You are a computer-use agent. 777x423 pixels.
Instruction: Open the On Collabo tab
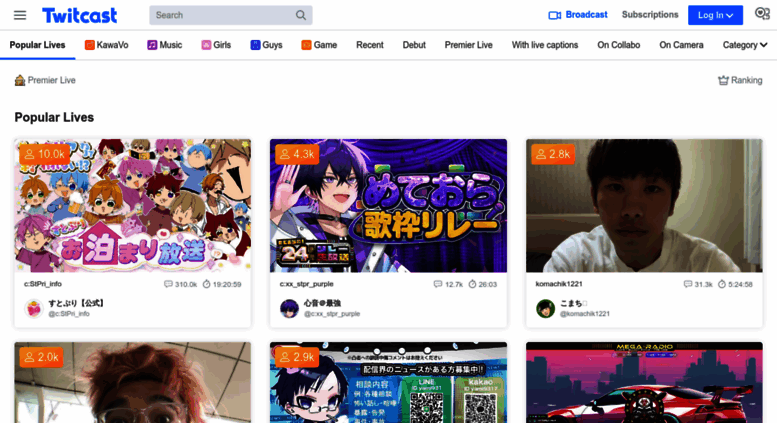click(618, 45)
